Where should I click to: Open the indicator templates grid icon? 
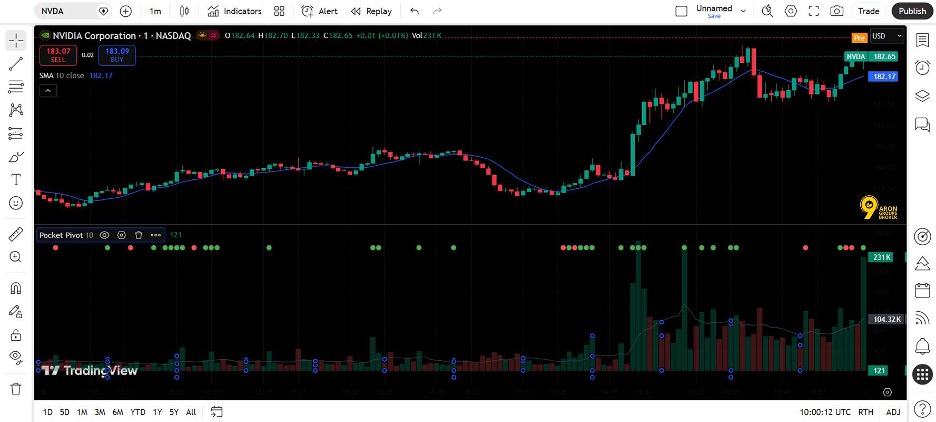coord(279,11)
